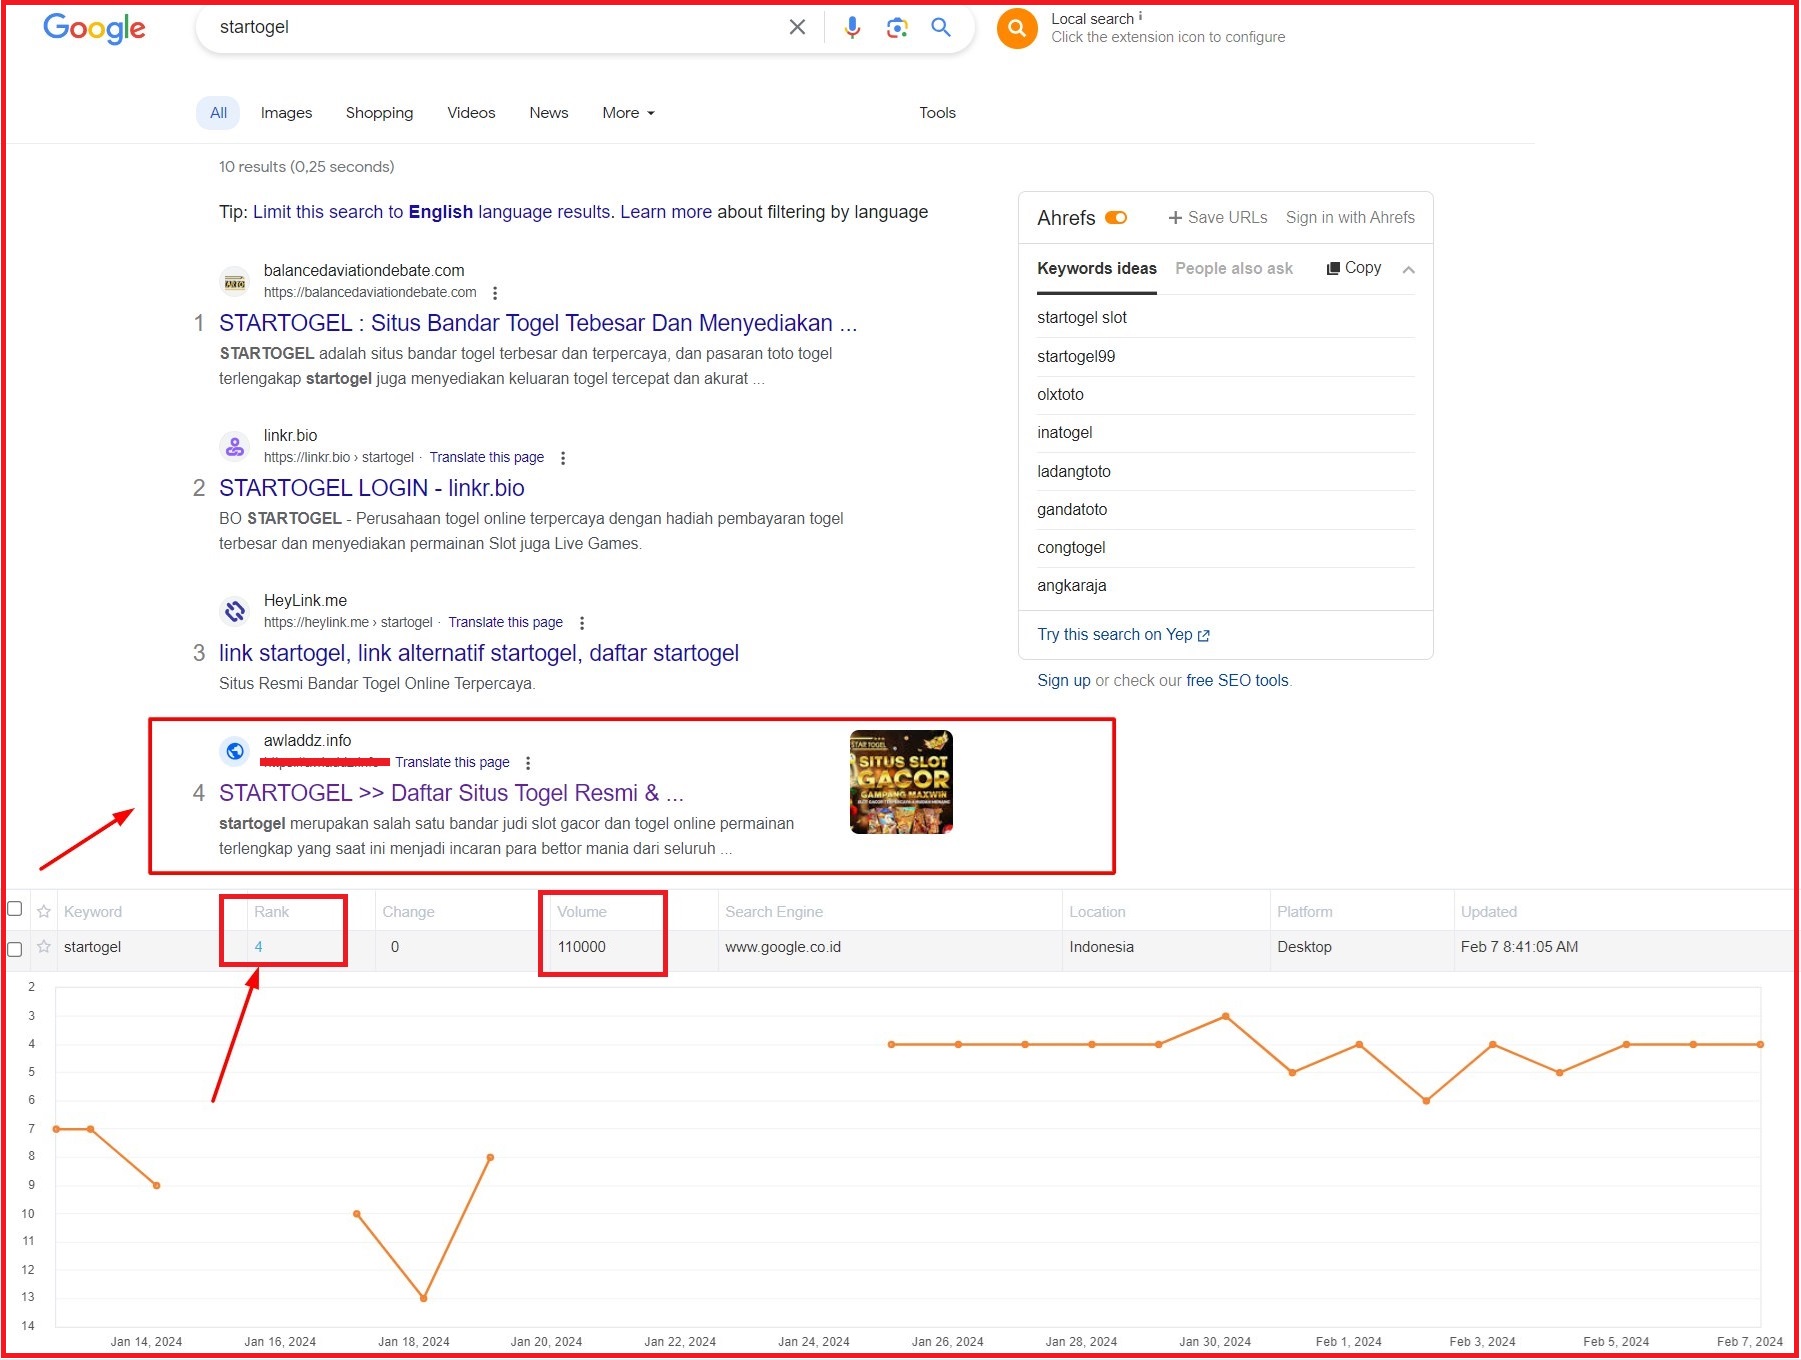Collapse the Ahrefs keywords panel chevron
Viewport: 1801px width, 1360px height.
click(1409, 270)
